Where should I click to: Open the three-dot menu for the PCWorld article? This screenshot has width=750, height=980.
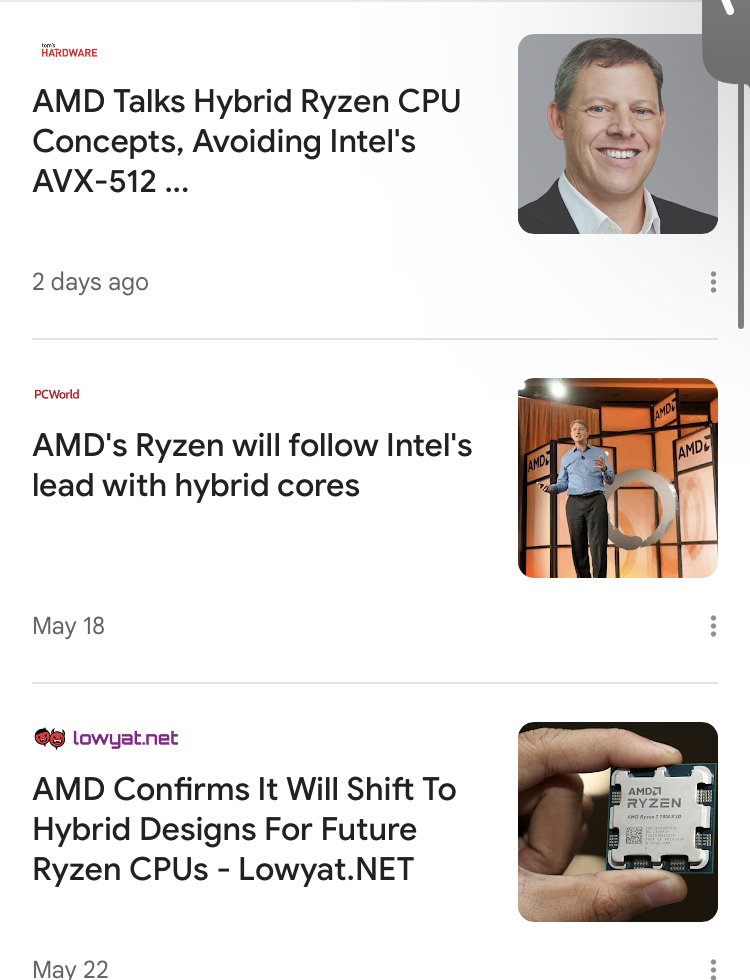[713, 626]
